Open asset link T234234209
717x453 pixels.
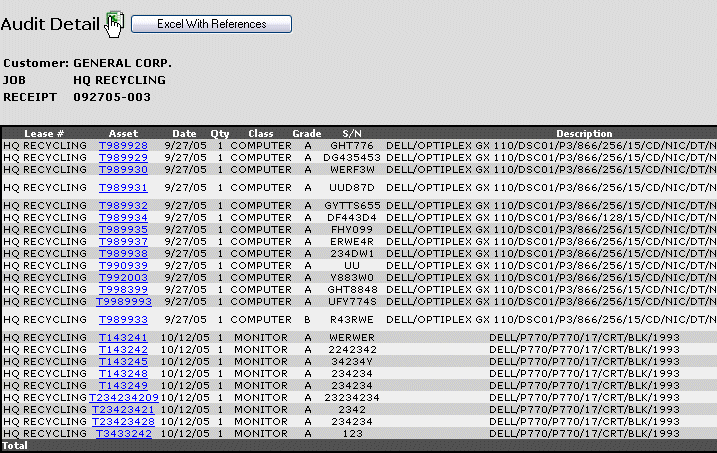click(123, 398)
